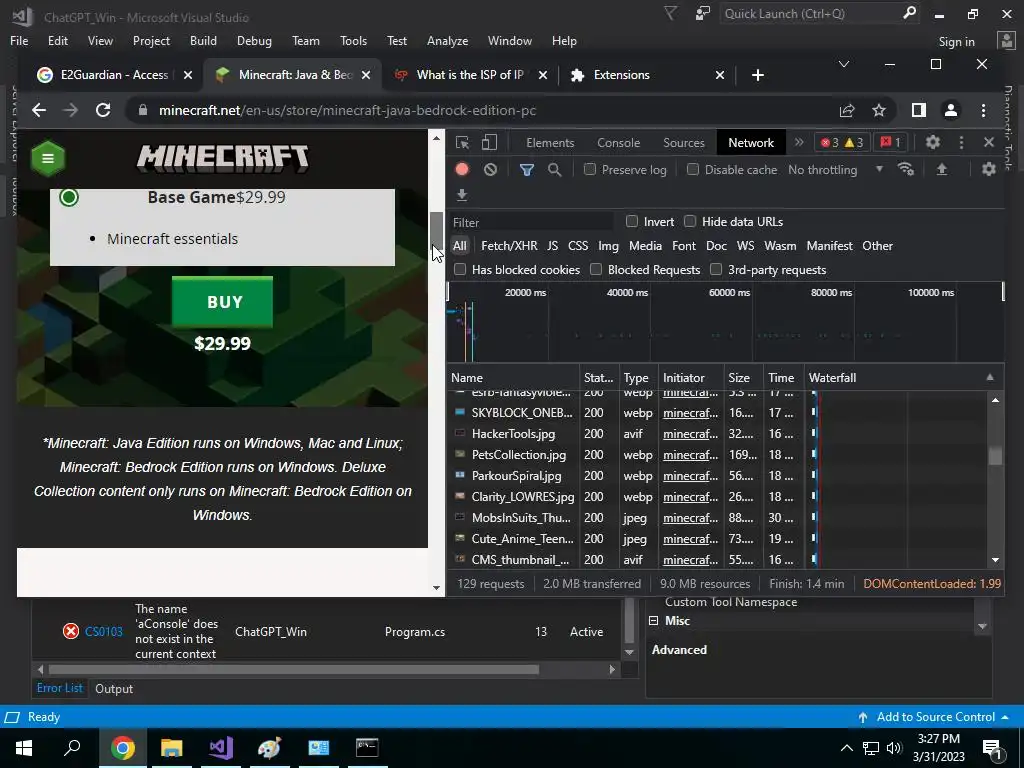1024x768 pixels.
Task: Open the Chrome profile avatar
Action: coord(951,110)
